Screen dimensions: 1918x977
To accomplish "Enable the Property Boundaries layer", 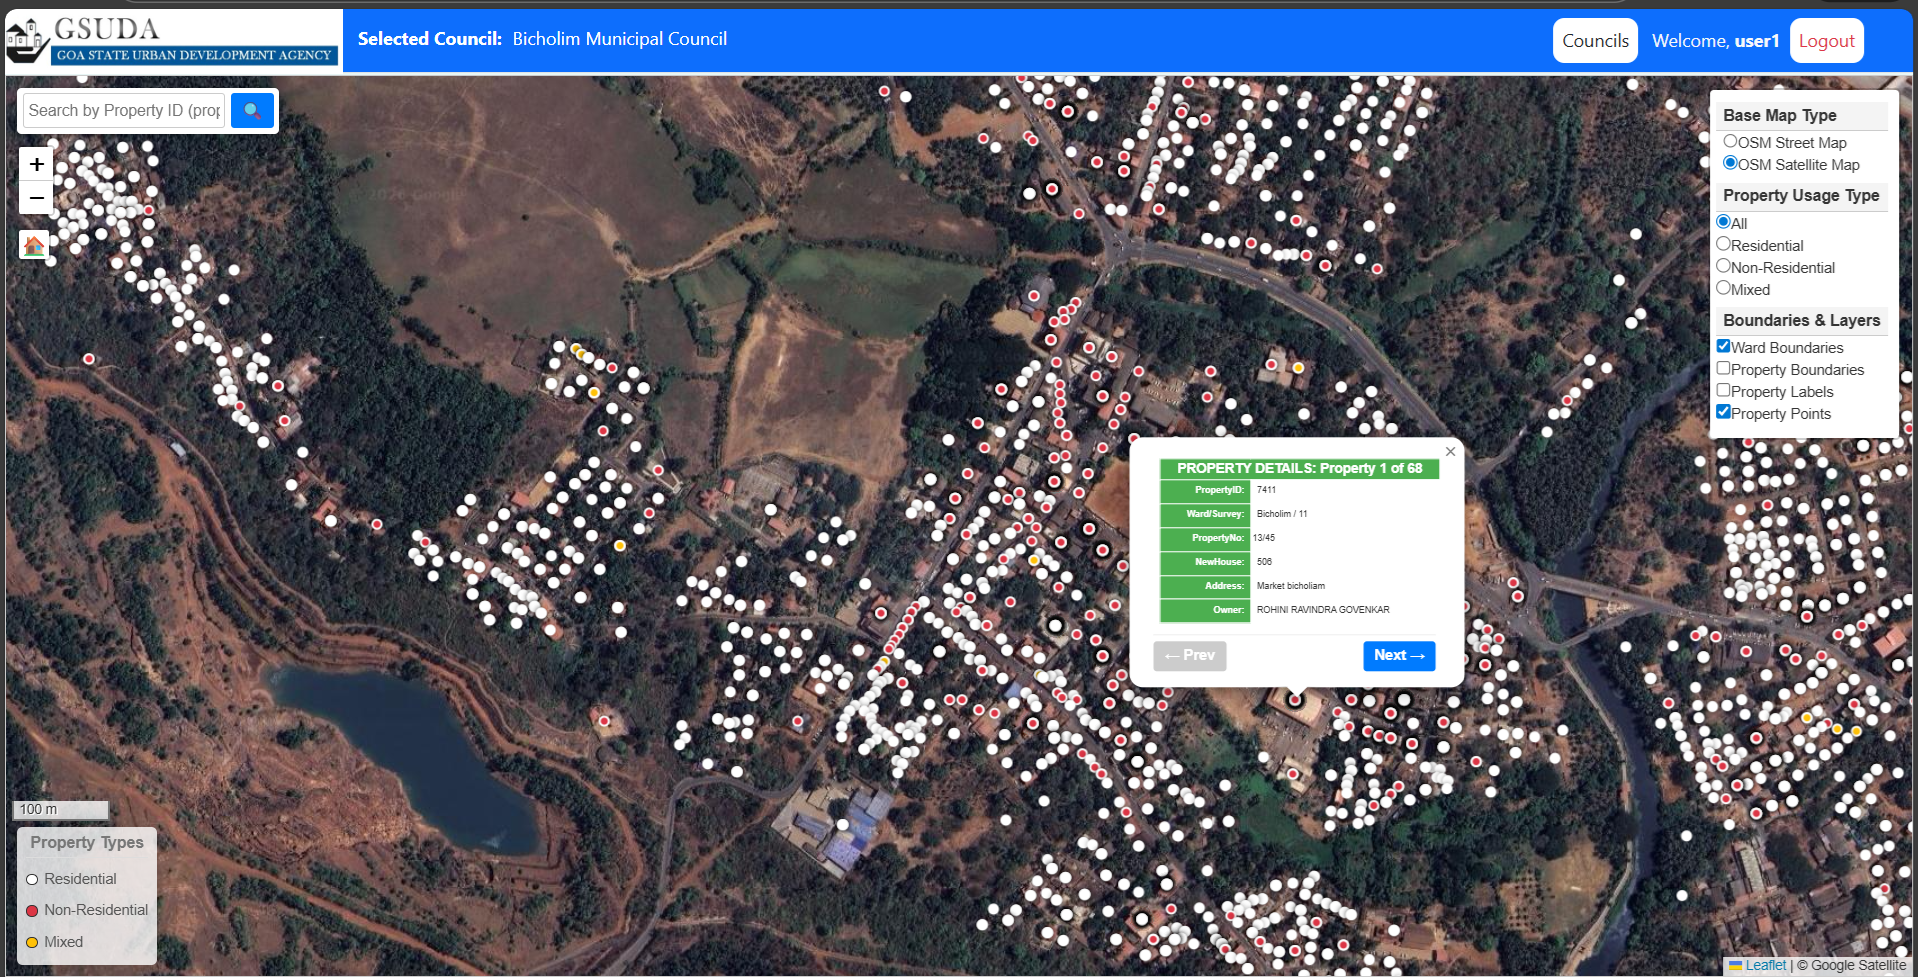I will click(x=1723, y=368).
